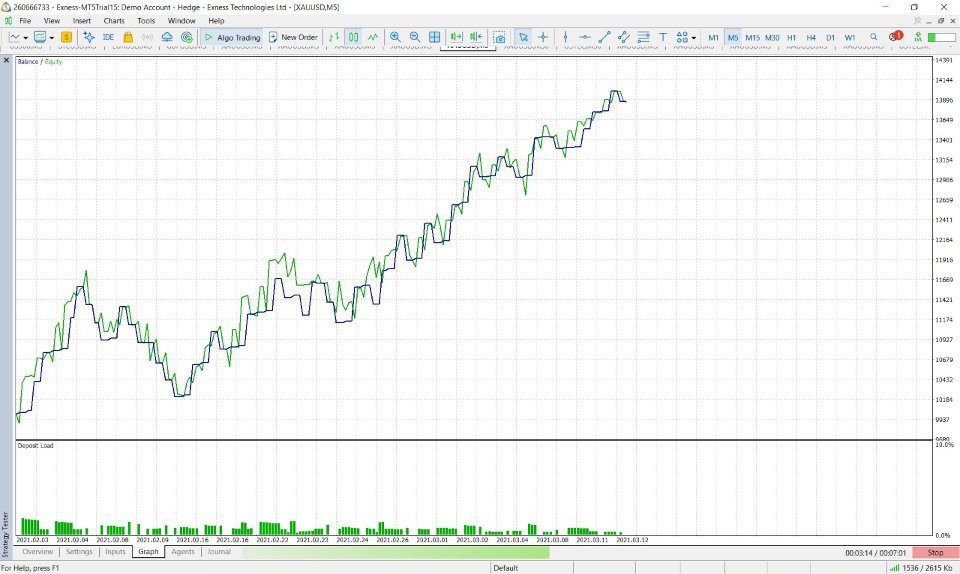Viewport: 960px width, 574px height.
Task: Click the 1536 / 2615 Kb indicator
Action: click(921, 568)
